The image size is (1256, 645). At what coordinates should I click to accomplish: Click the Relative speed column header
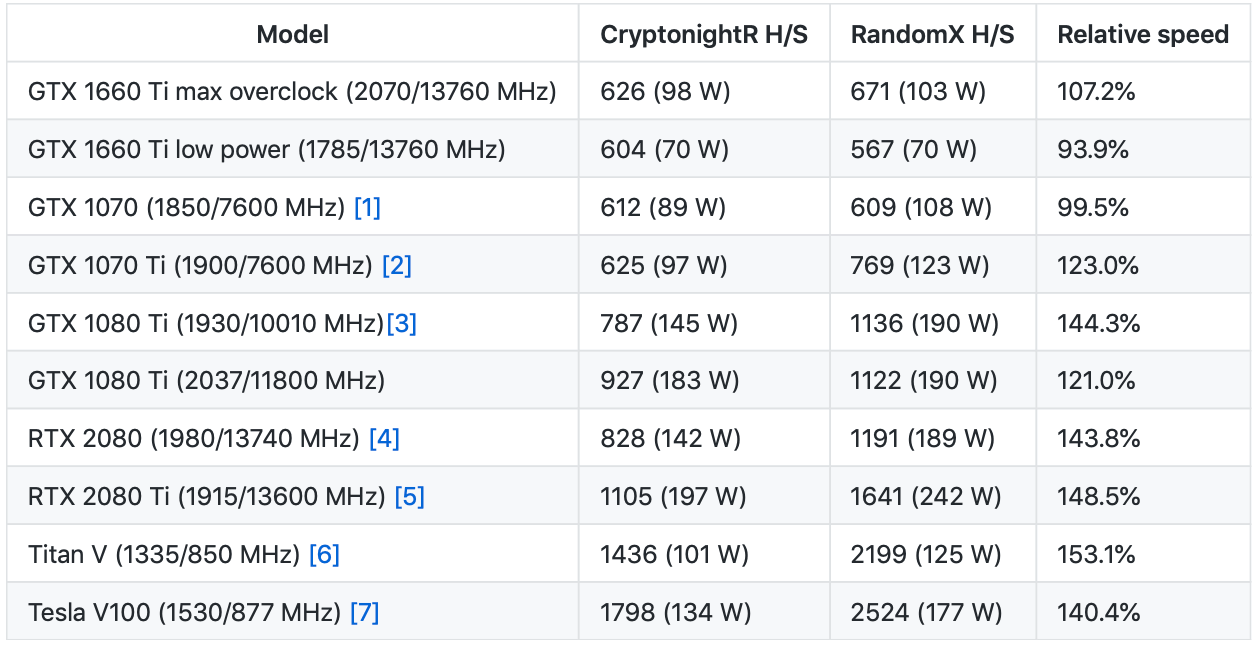click(1143, 35)
